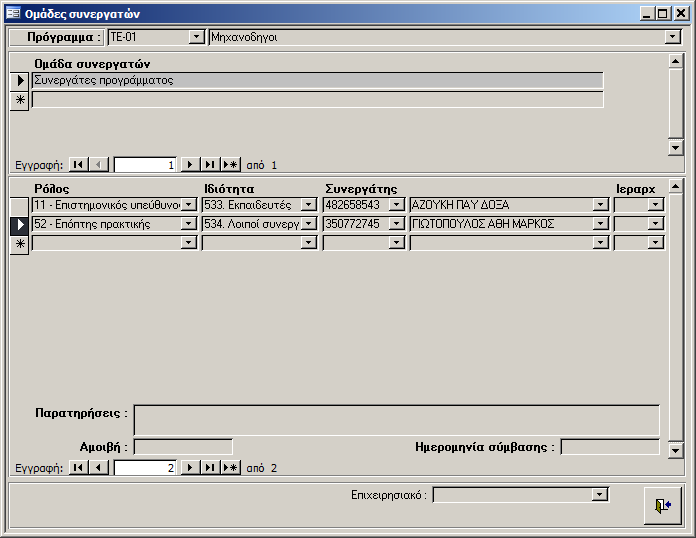
Task: Expand the Μηχανοδηγοί program name dropdown
Action: point(673,37)
